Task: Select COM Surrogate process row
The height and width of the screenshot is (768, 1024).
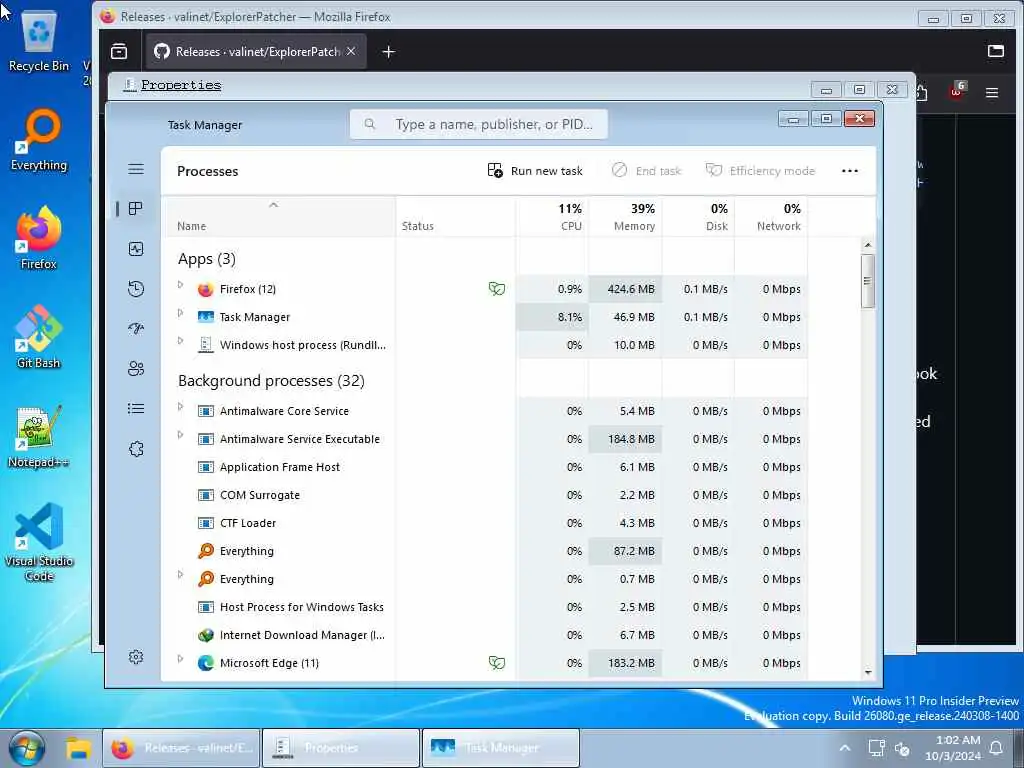Action: (485, 495)
